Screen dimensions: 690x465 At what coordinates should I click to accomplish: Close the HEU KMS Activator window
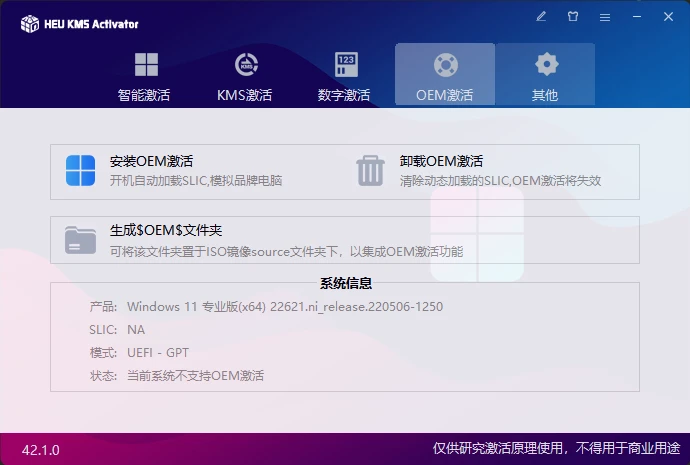pos(668,17)
